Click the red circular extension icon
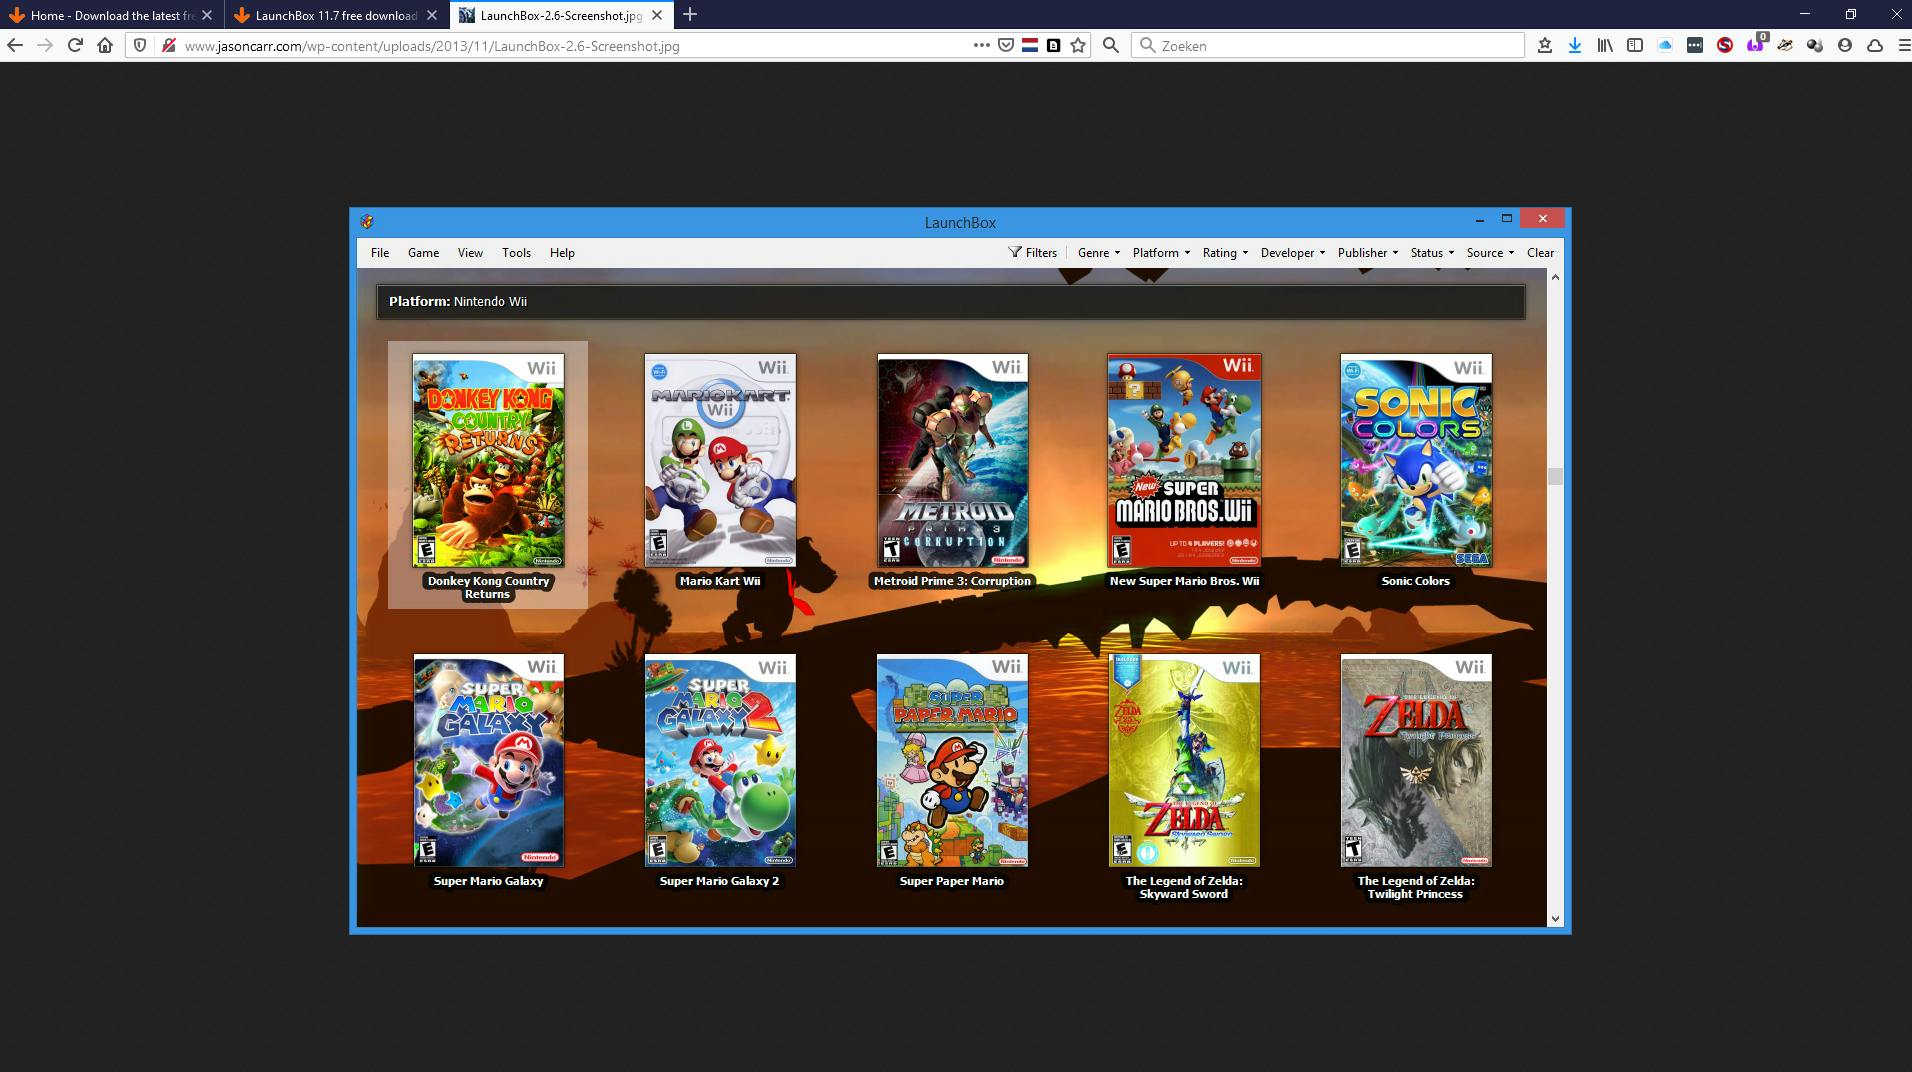The width and height of the screenshot is (1912, 1072). coord(1725,45)
